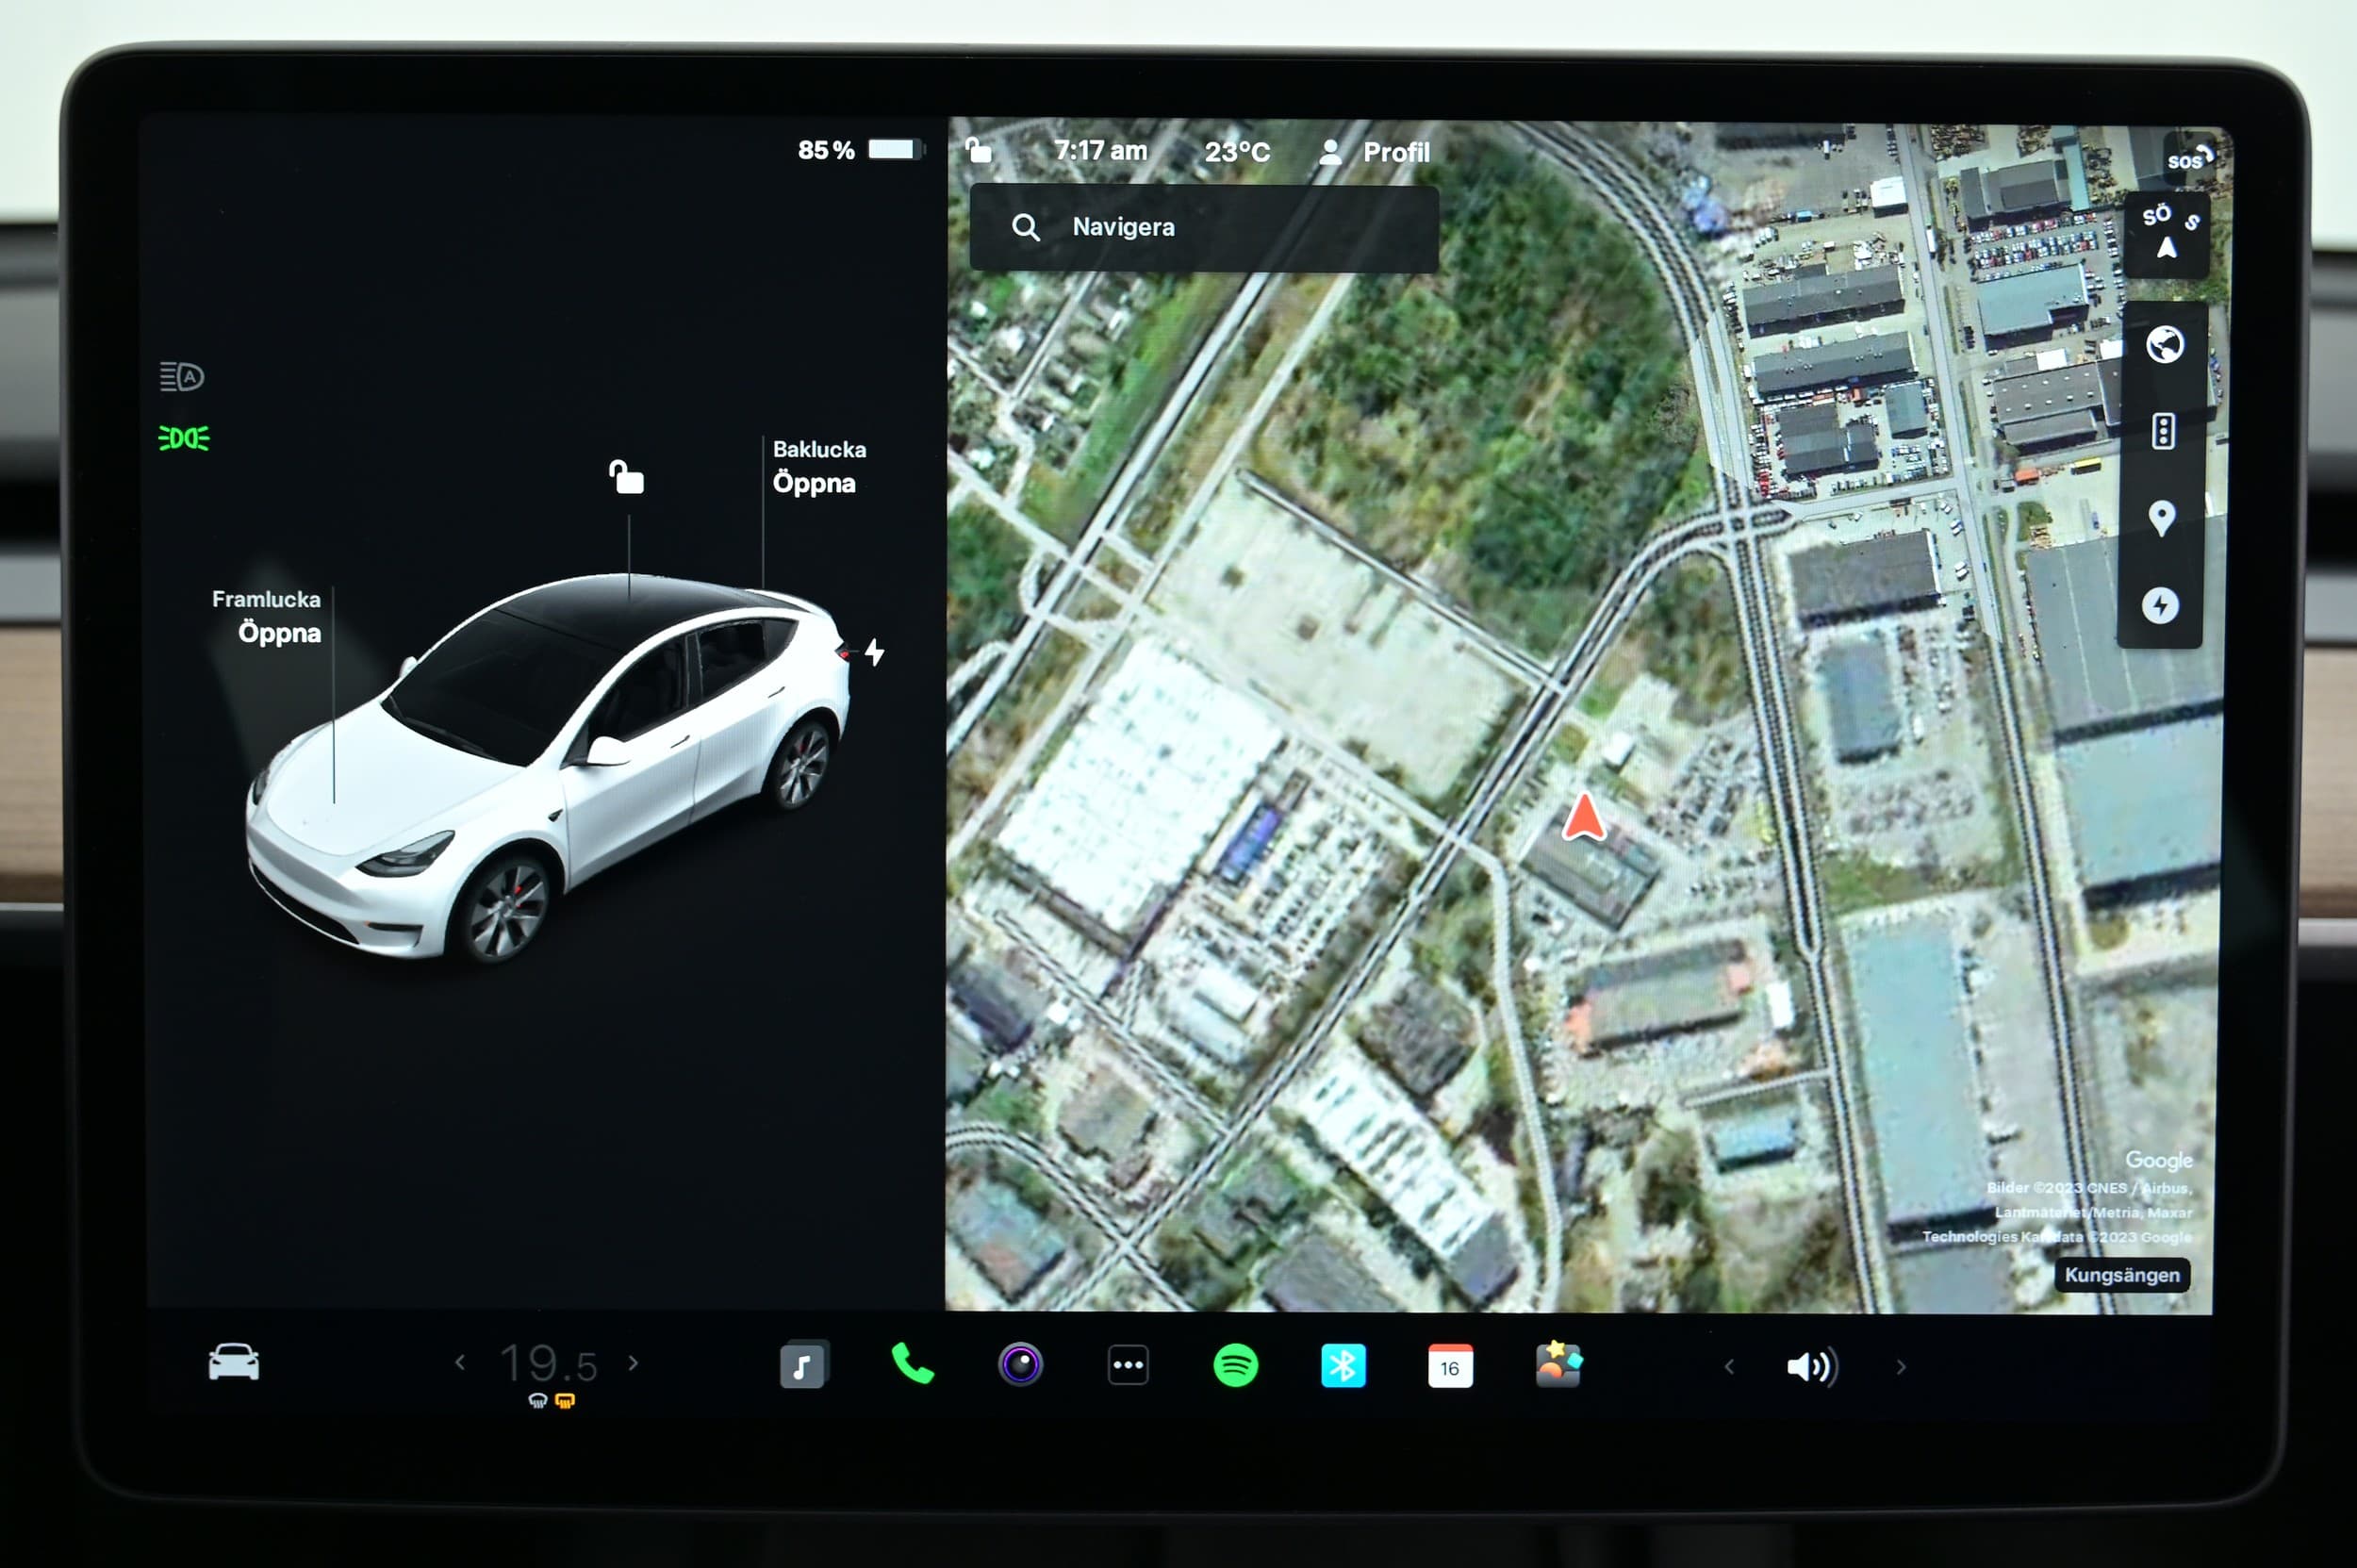2357x1568 pixels.
Task: Show Superchargers on the map
Action: [x=2160, y=605]
